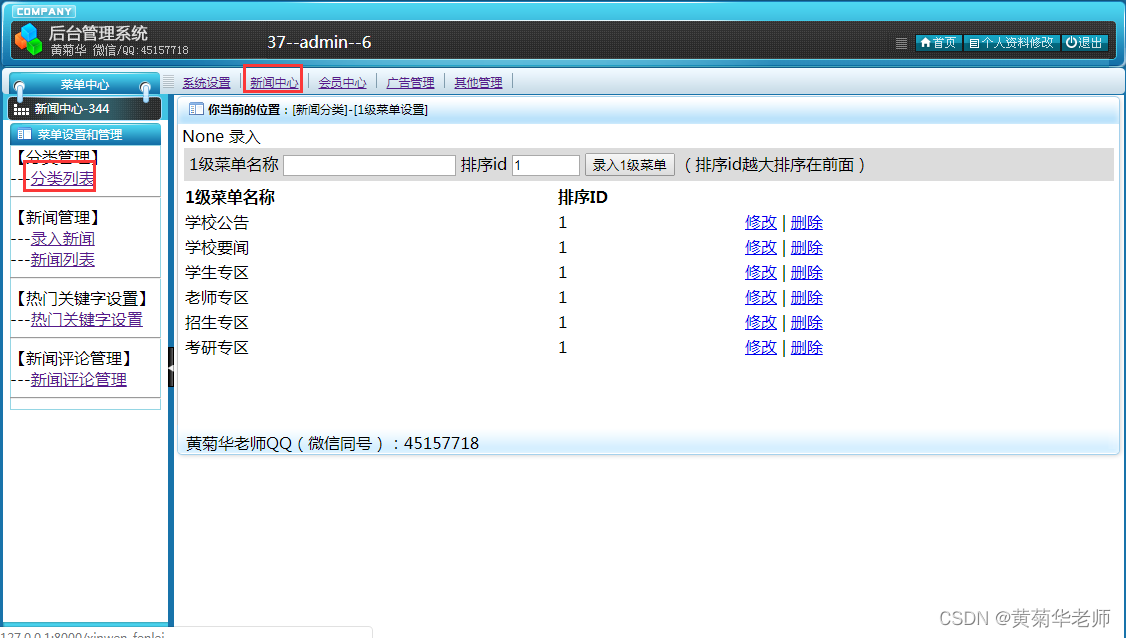Image resolution: width=1126 pixels, height=638 pixels.
Task: Click the grid icon beside 新闻中心-344
Action: point(23,107)
